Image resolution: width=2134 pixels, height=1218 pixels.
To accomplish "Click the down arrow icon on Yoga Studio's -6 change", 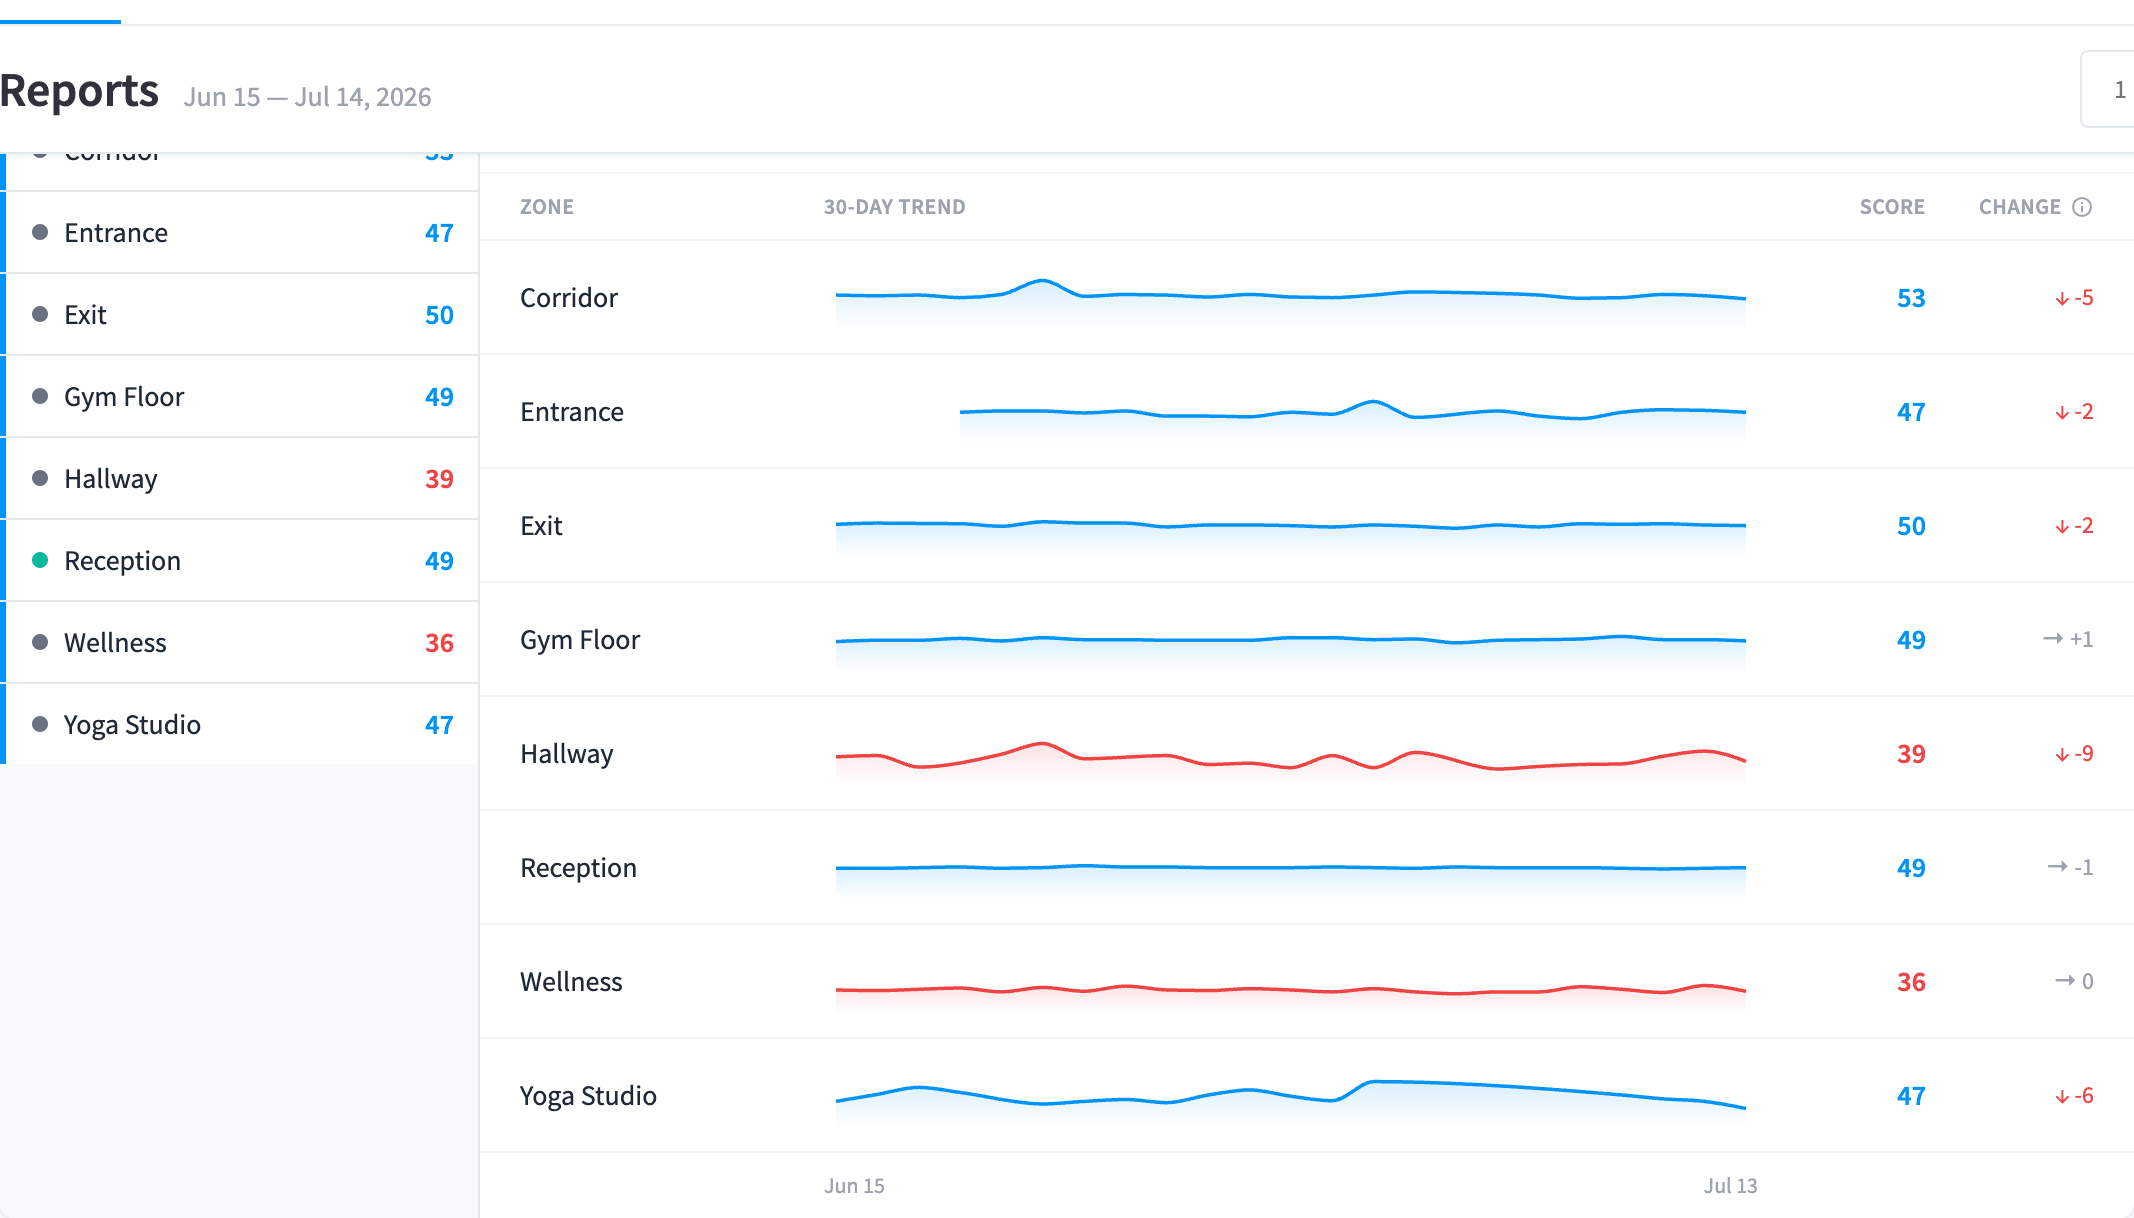I will (2062, 1096).
